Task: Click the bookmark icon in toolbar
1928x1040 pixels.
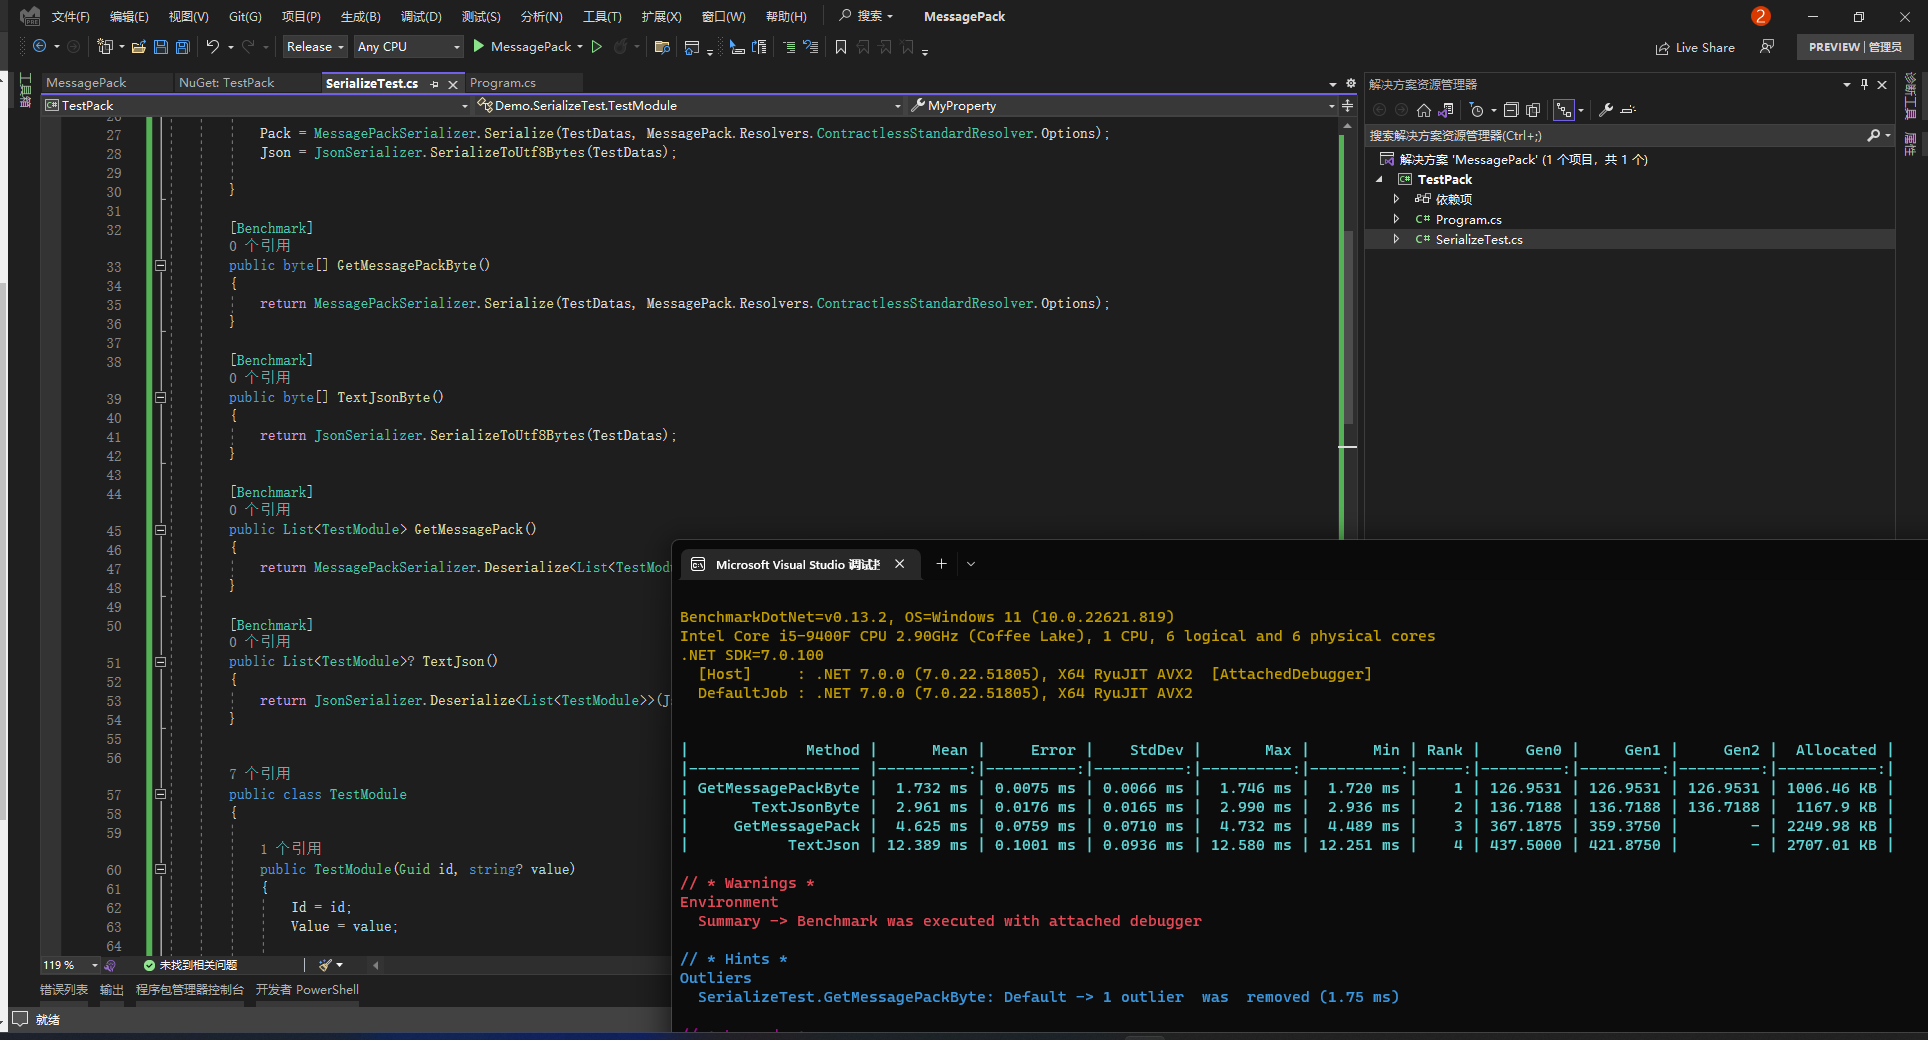Action: 841,47
